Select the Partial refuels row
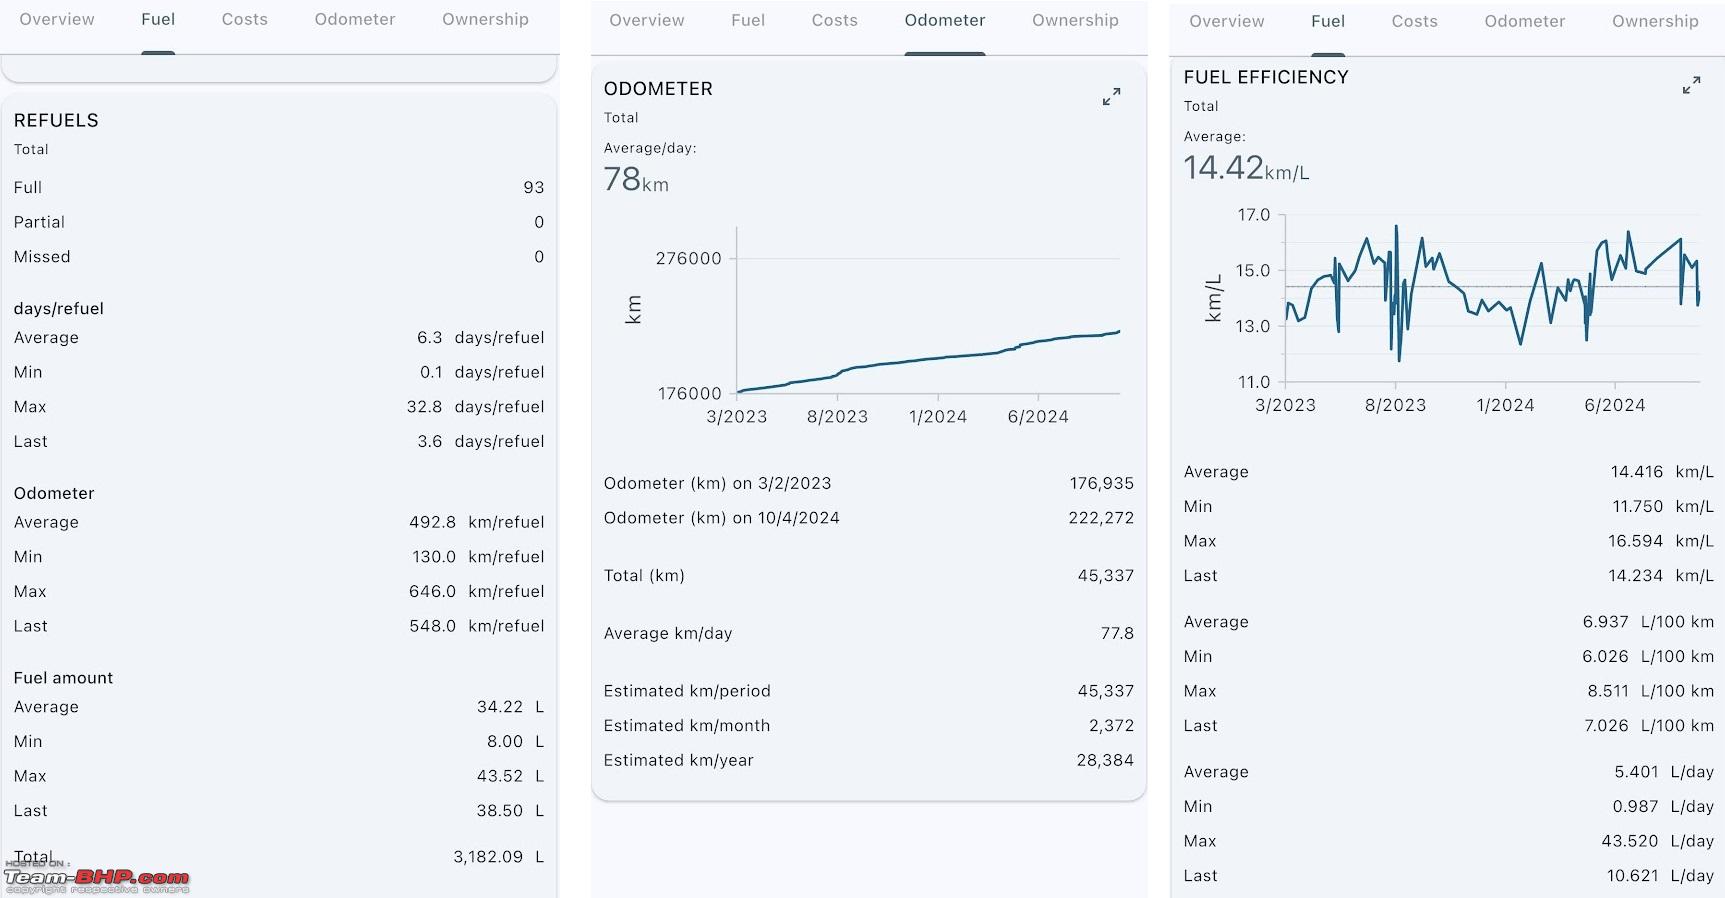Image resolution: width=1725 pixels, height=898 pixels. coord(279,222)
